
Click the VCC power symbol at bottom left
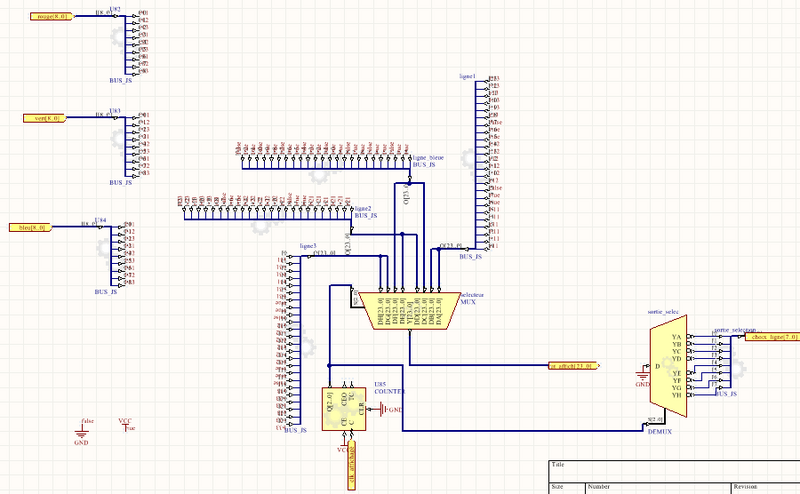click(125, 427)
